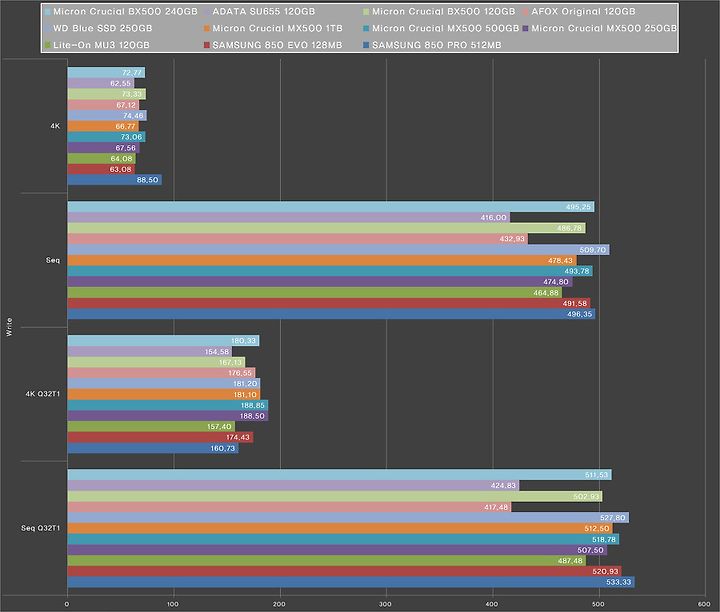The width and height of the screenshot is (720, 612).
Task: Click the 495,25 value in Seq group
Action: 579,207
